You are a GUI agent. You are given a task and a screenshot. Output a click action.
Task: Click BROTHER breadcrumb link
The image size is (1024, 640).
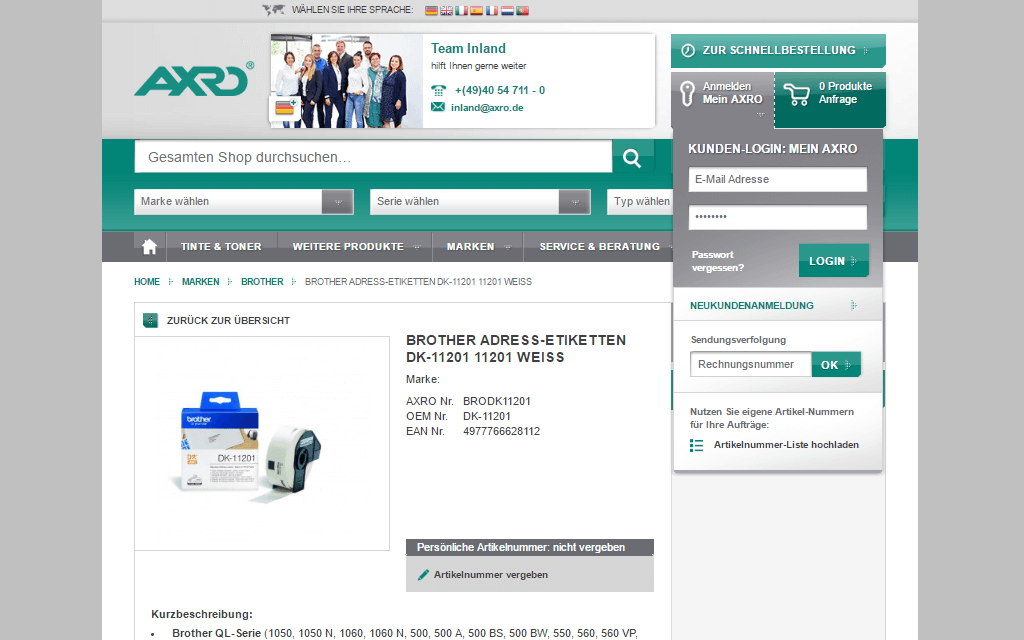(262, 282)
